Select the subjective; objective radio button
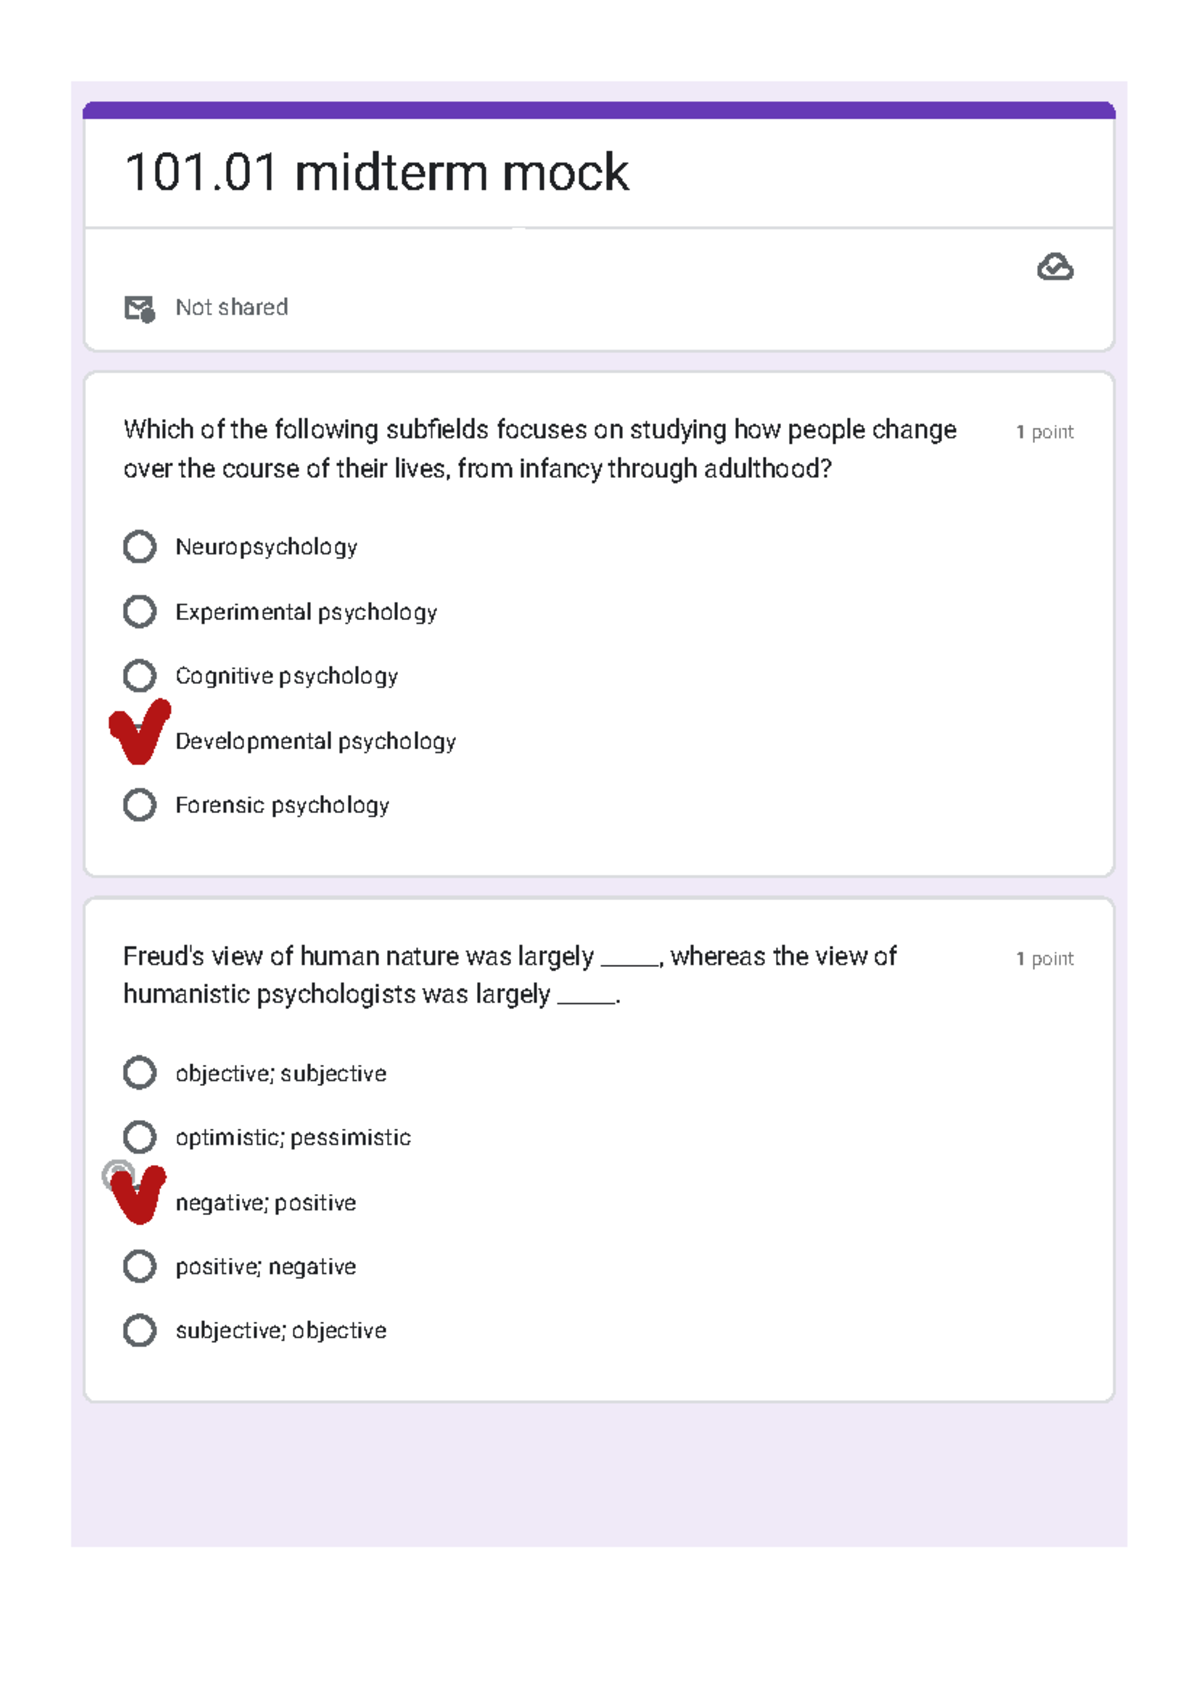1200x1698 pixels. (140, 1330)
